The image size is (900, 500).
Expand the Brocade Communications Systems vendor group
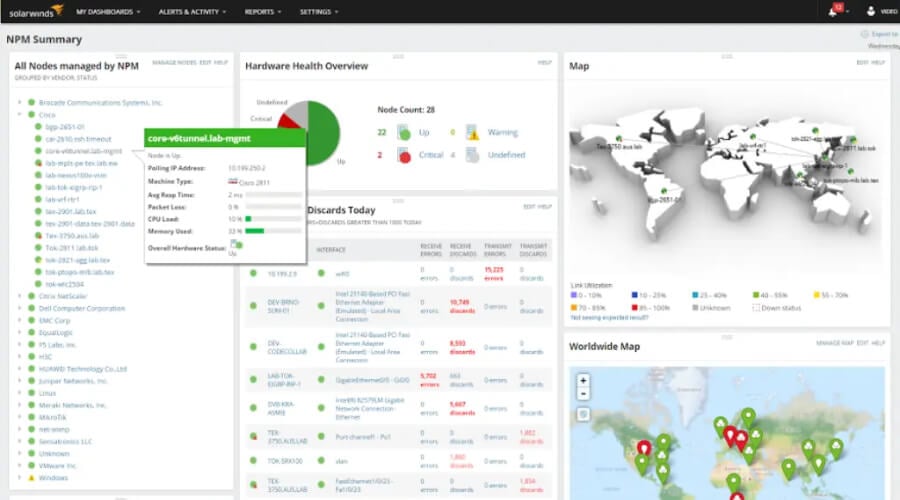pos(20,102)
